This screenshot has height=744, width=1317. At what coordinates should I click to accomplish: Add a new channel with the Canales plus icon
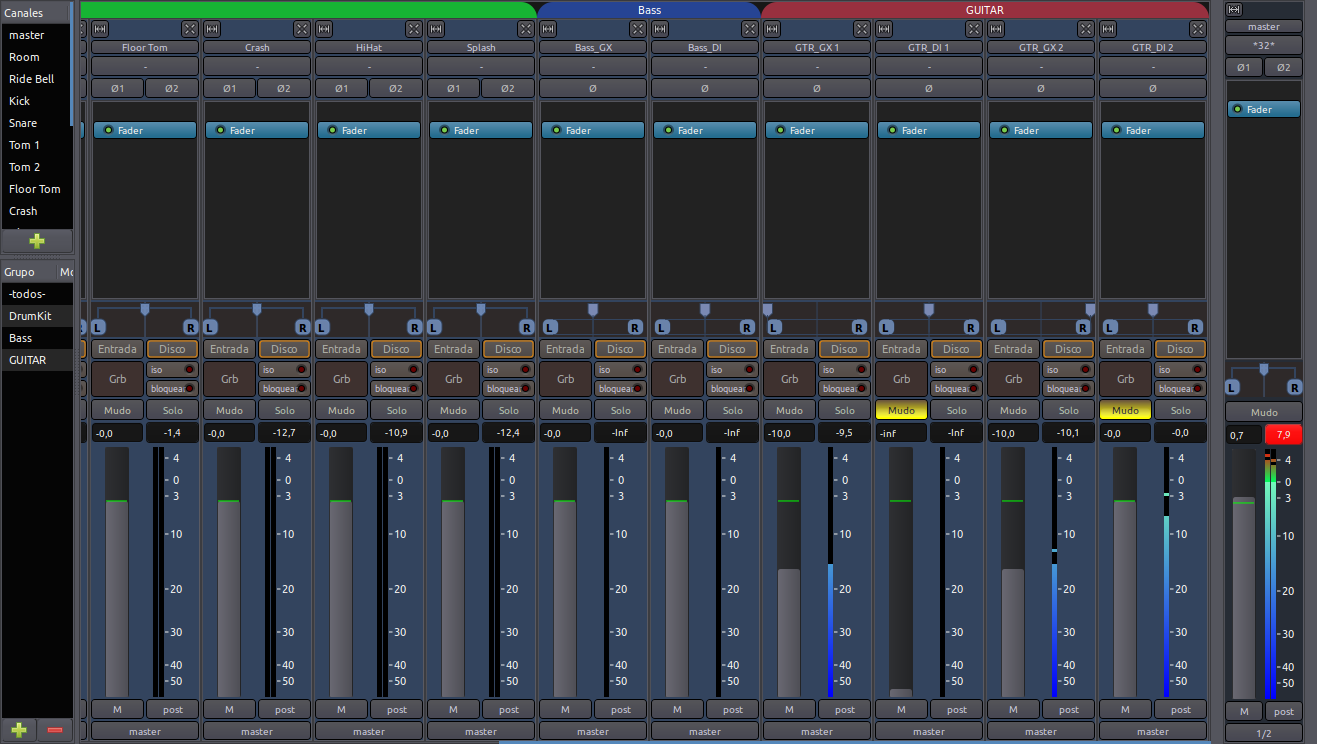point(37,241)
